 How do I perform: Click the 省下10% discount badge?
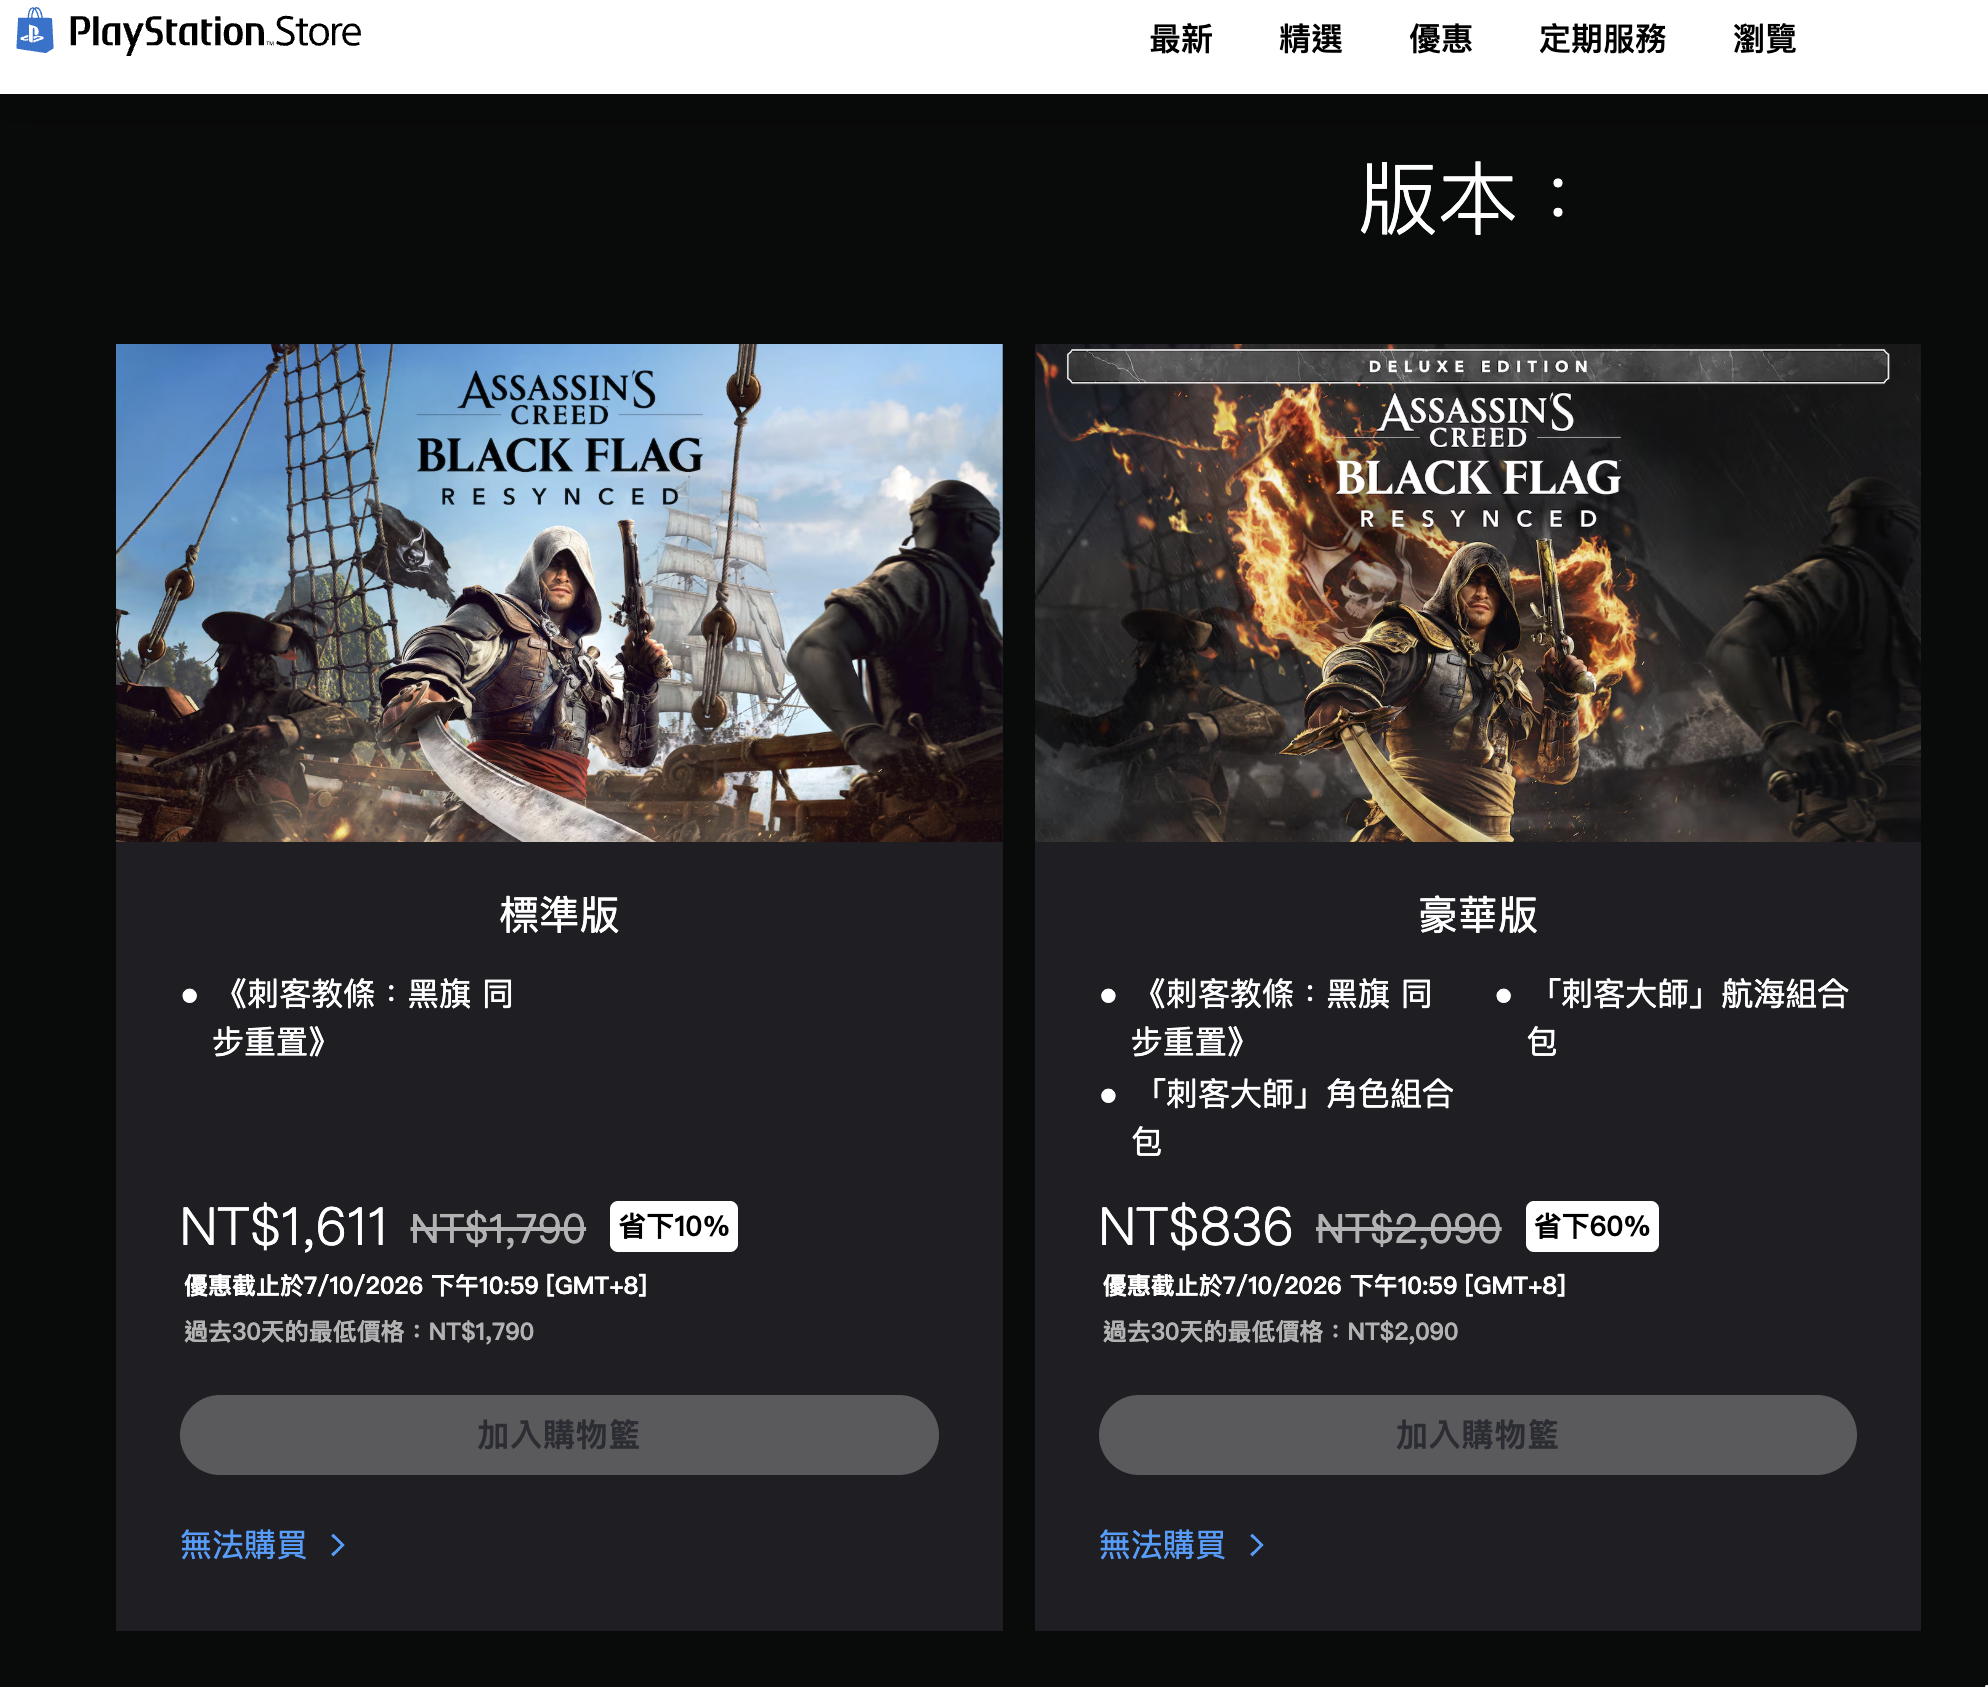674,1226
